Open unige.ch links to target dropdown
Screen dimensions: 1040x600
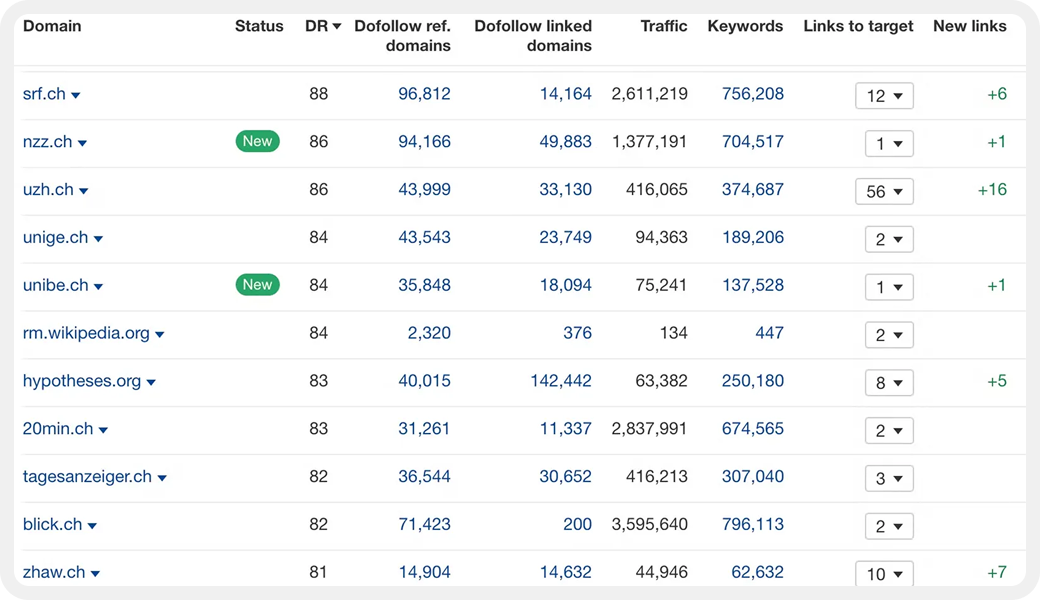(889, 239)
